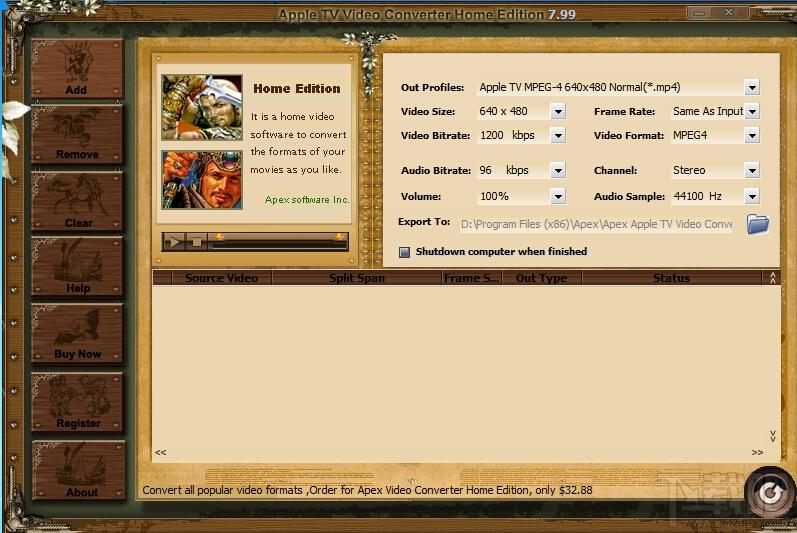Click the Clear button with horse emblem

[77, 201]
